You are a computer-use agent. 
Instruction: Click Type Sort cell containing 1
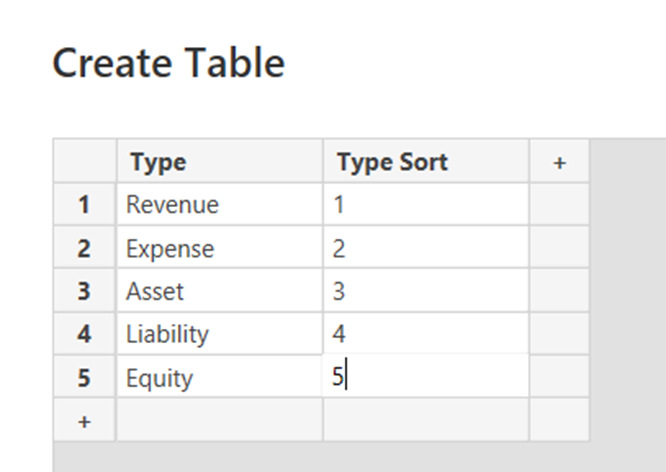coord(425,205)
